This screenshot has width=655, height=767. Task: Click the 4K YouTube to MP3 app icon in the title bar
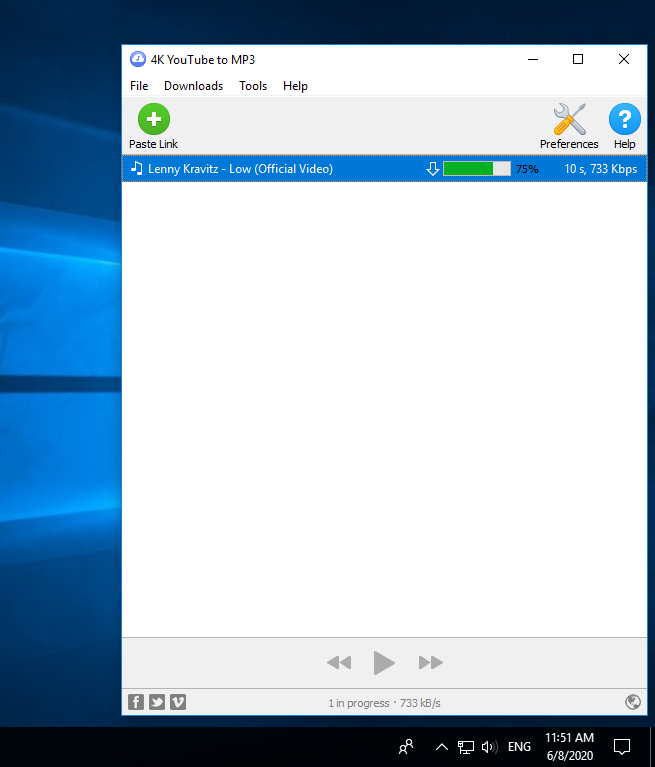(x=137, y=59)
